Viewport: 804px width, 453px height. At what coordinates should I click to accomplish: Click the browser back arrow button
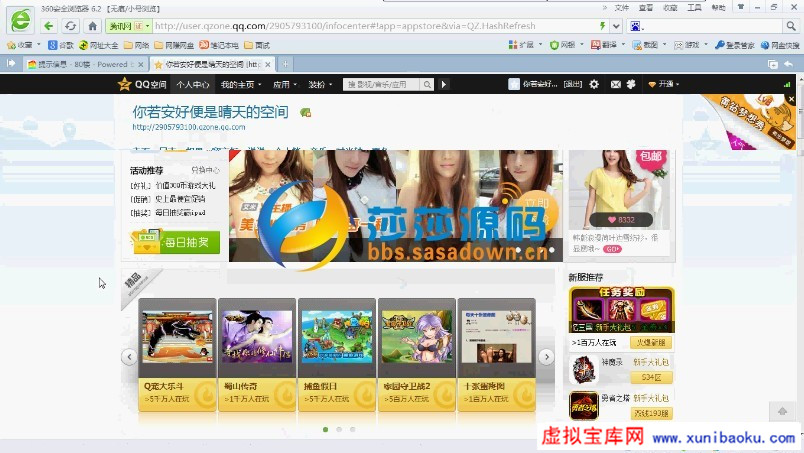point(48,26)
